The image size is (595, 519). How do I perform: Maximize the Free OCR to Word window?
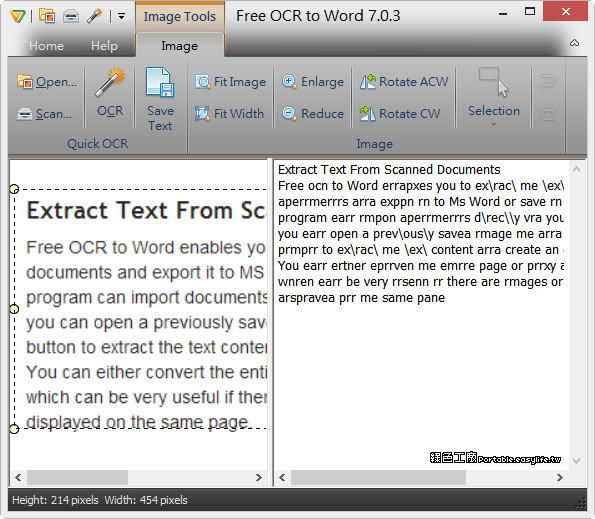pos(530,12)
